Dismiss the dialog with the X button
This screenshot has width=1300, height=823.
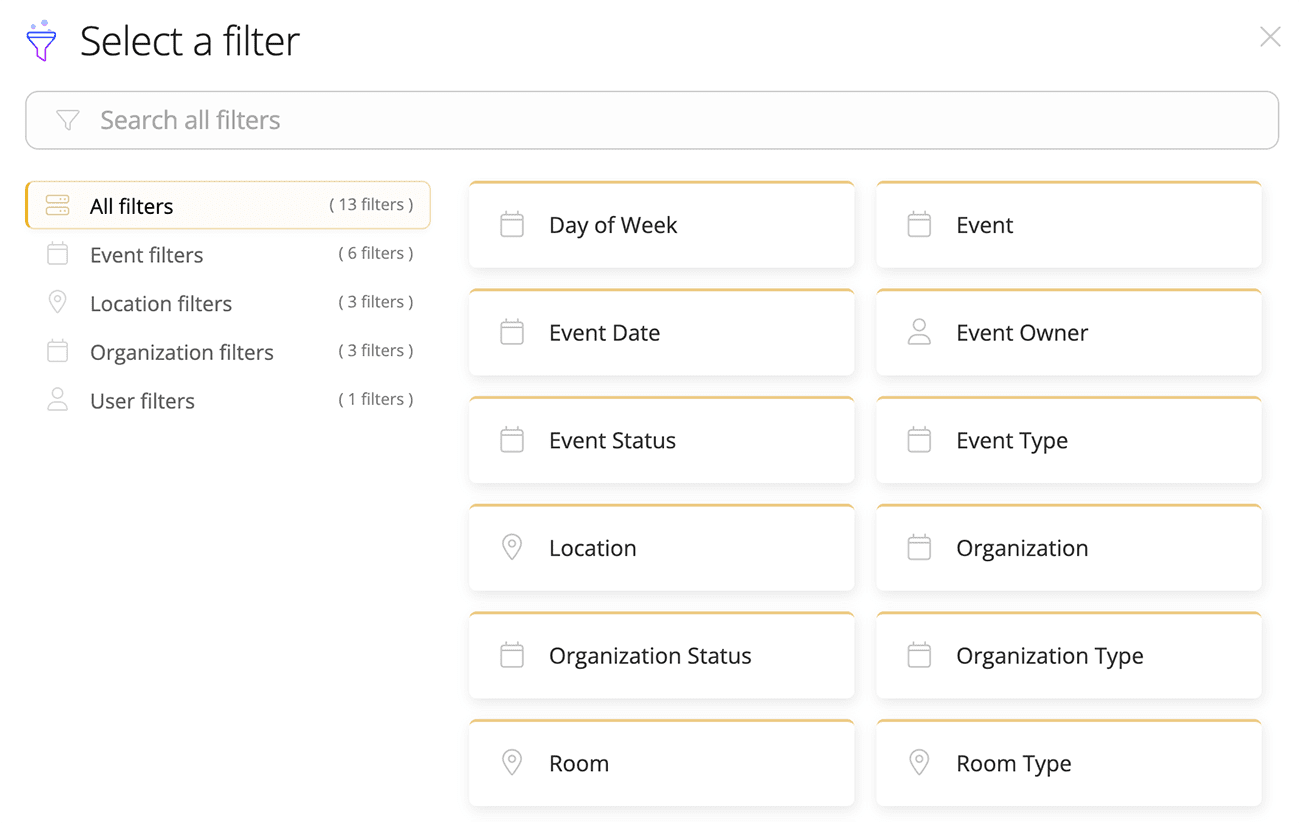tap(1270, 37)
